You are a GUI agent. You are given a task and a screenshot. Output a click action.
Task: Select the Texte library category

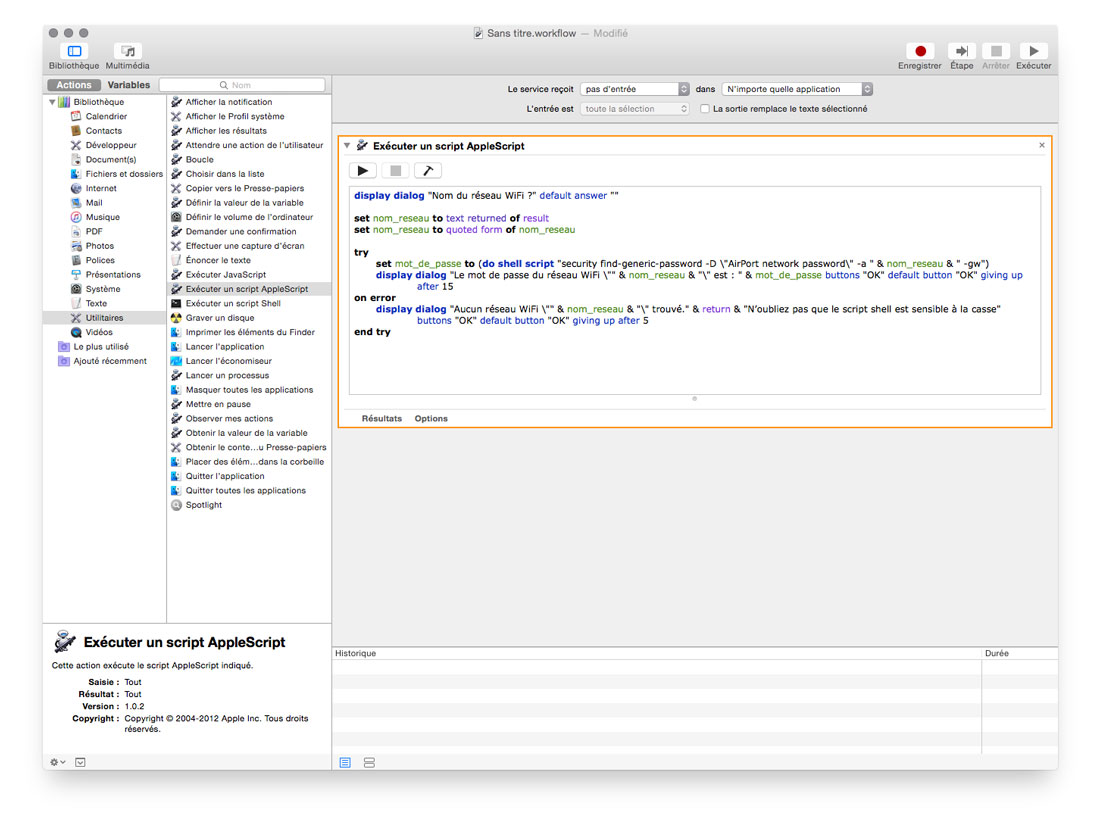tap(96, 304)
